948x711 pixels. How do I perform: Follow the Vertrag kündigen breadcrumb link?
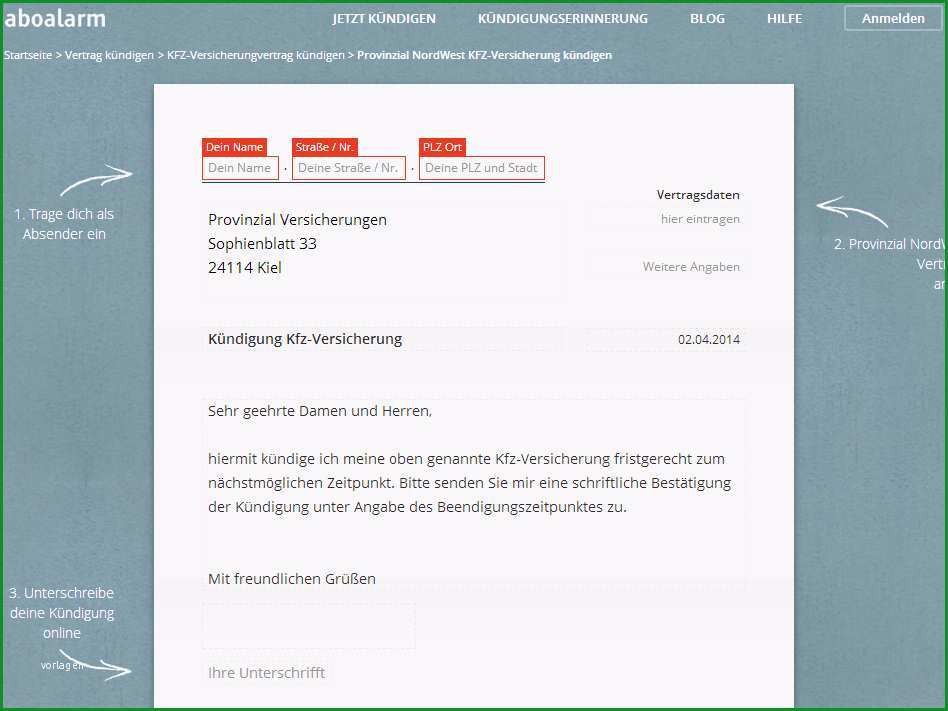pyautogui.click(x=109, y=55)
